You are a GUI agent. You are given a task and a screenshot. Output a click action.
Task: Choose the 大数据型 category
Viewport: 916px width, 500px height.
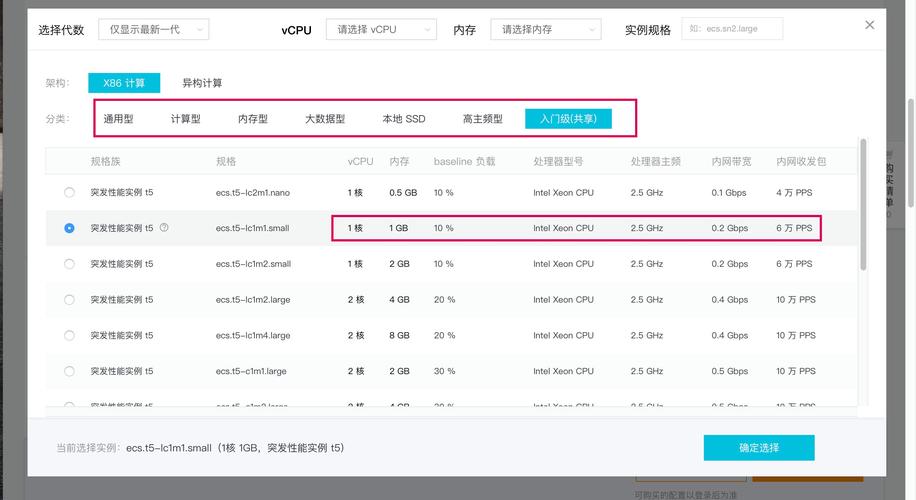pos(325,119)
